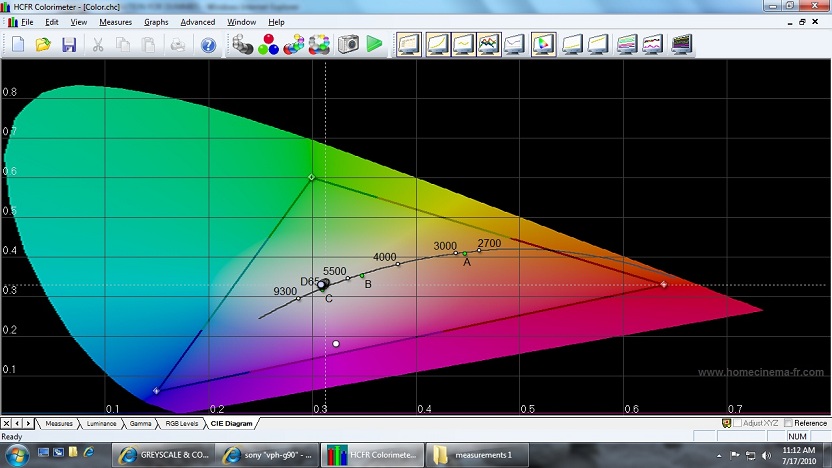Click the green primary point on the gamut triangle
The width and height of the screenshot is (832, 468).
tap(311, 177)
